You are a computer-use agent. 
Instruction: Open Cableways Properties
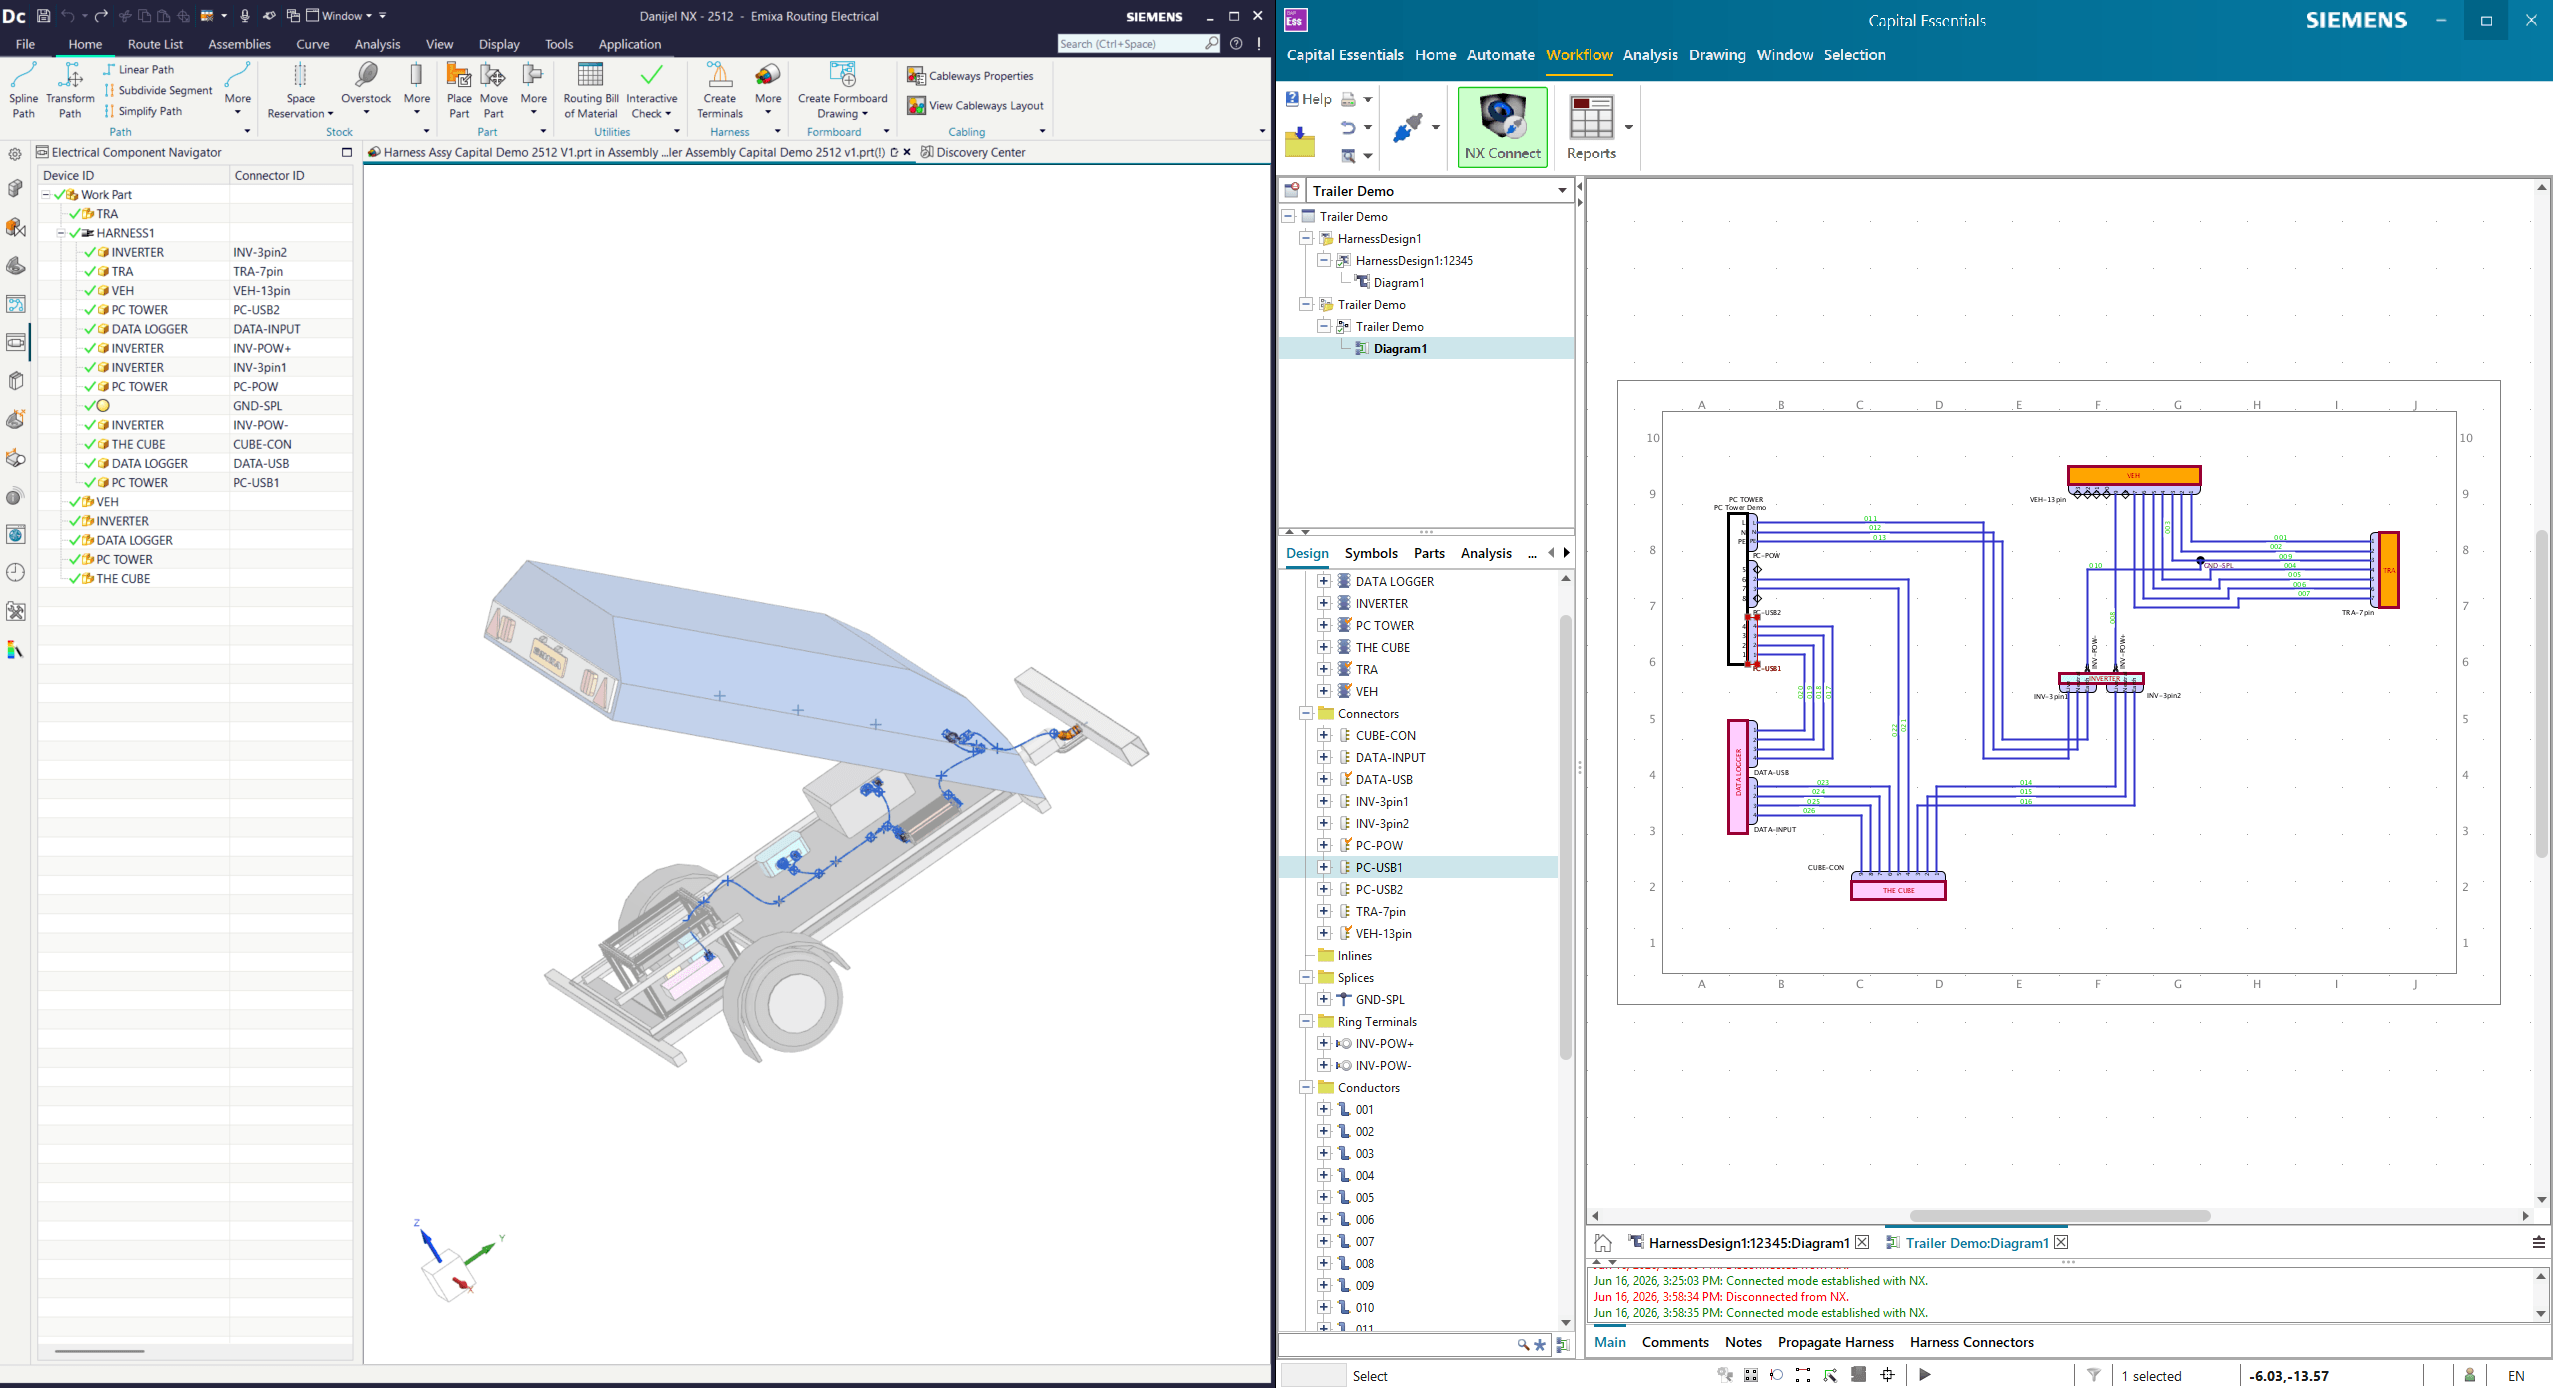click(x=970, y=76)
